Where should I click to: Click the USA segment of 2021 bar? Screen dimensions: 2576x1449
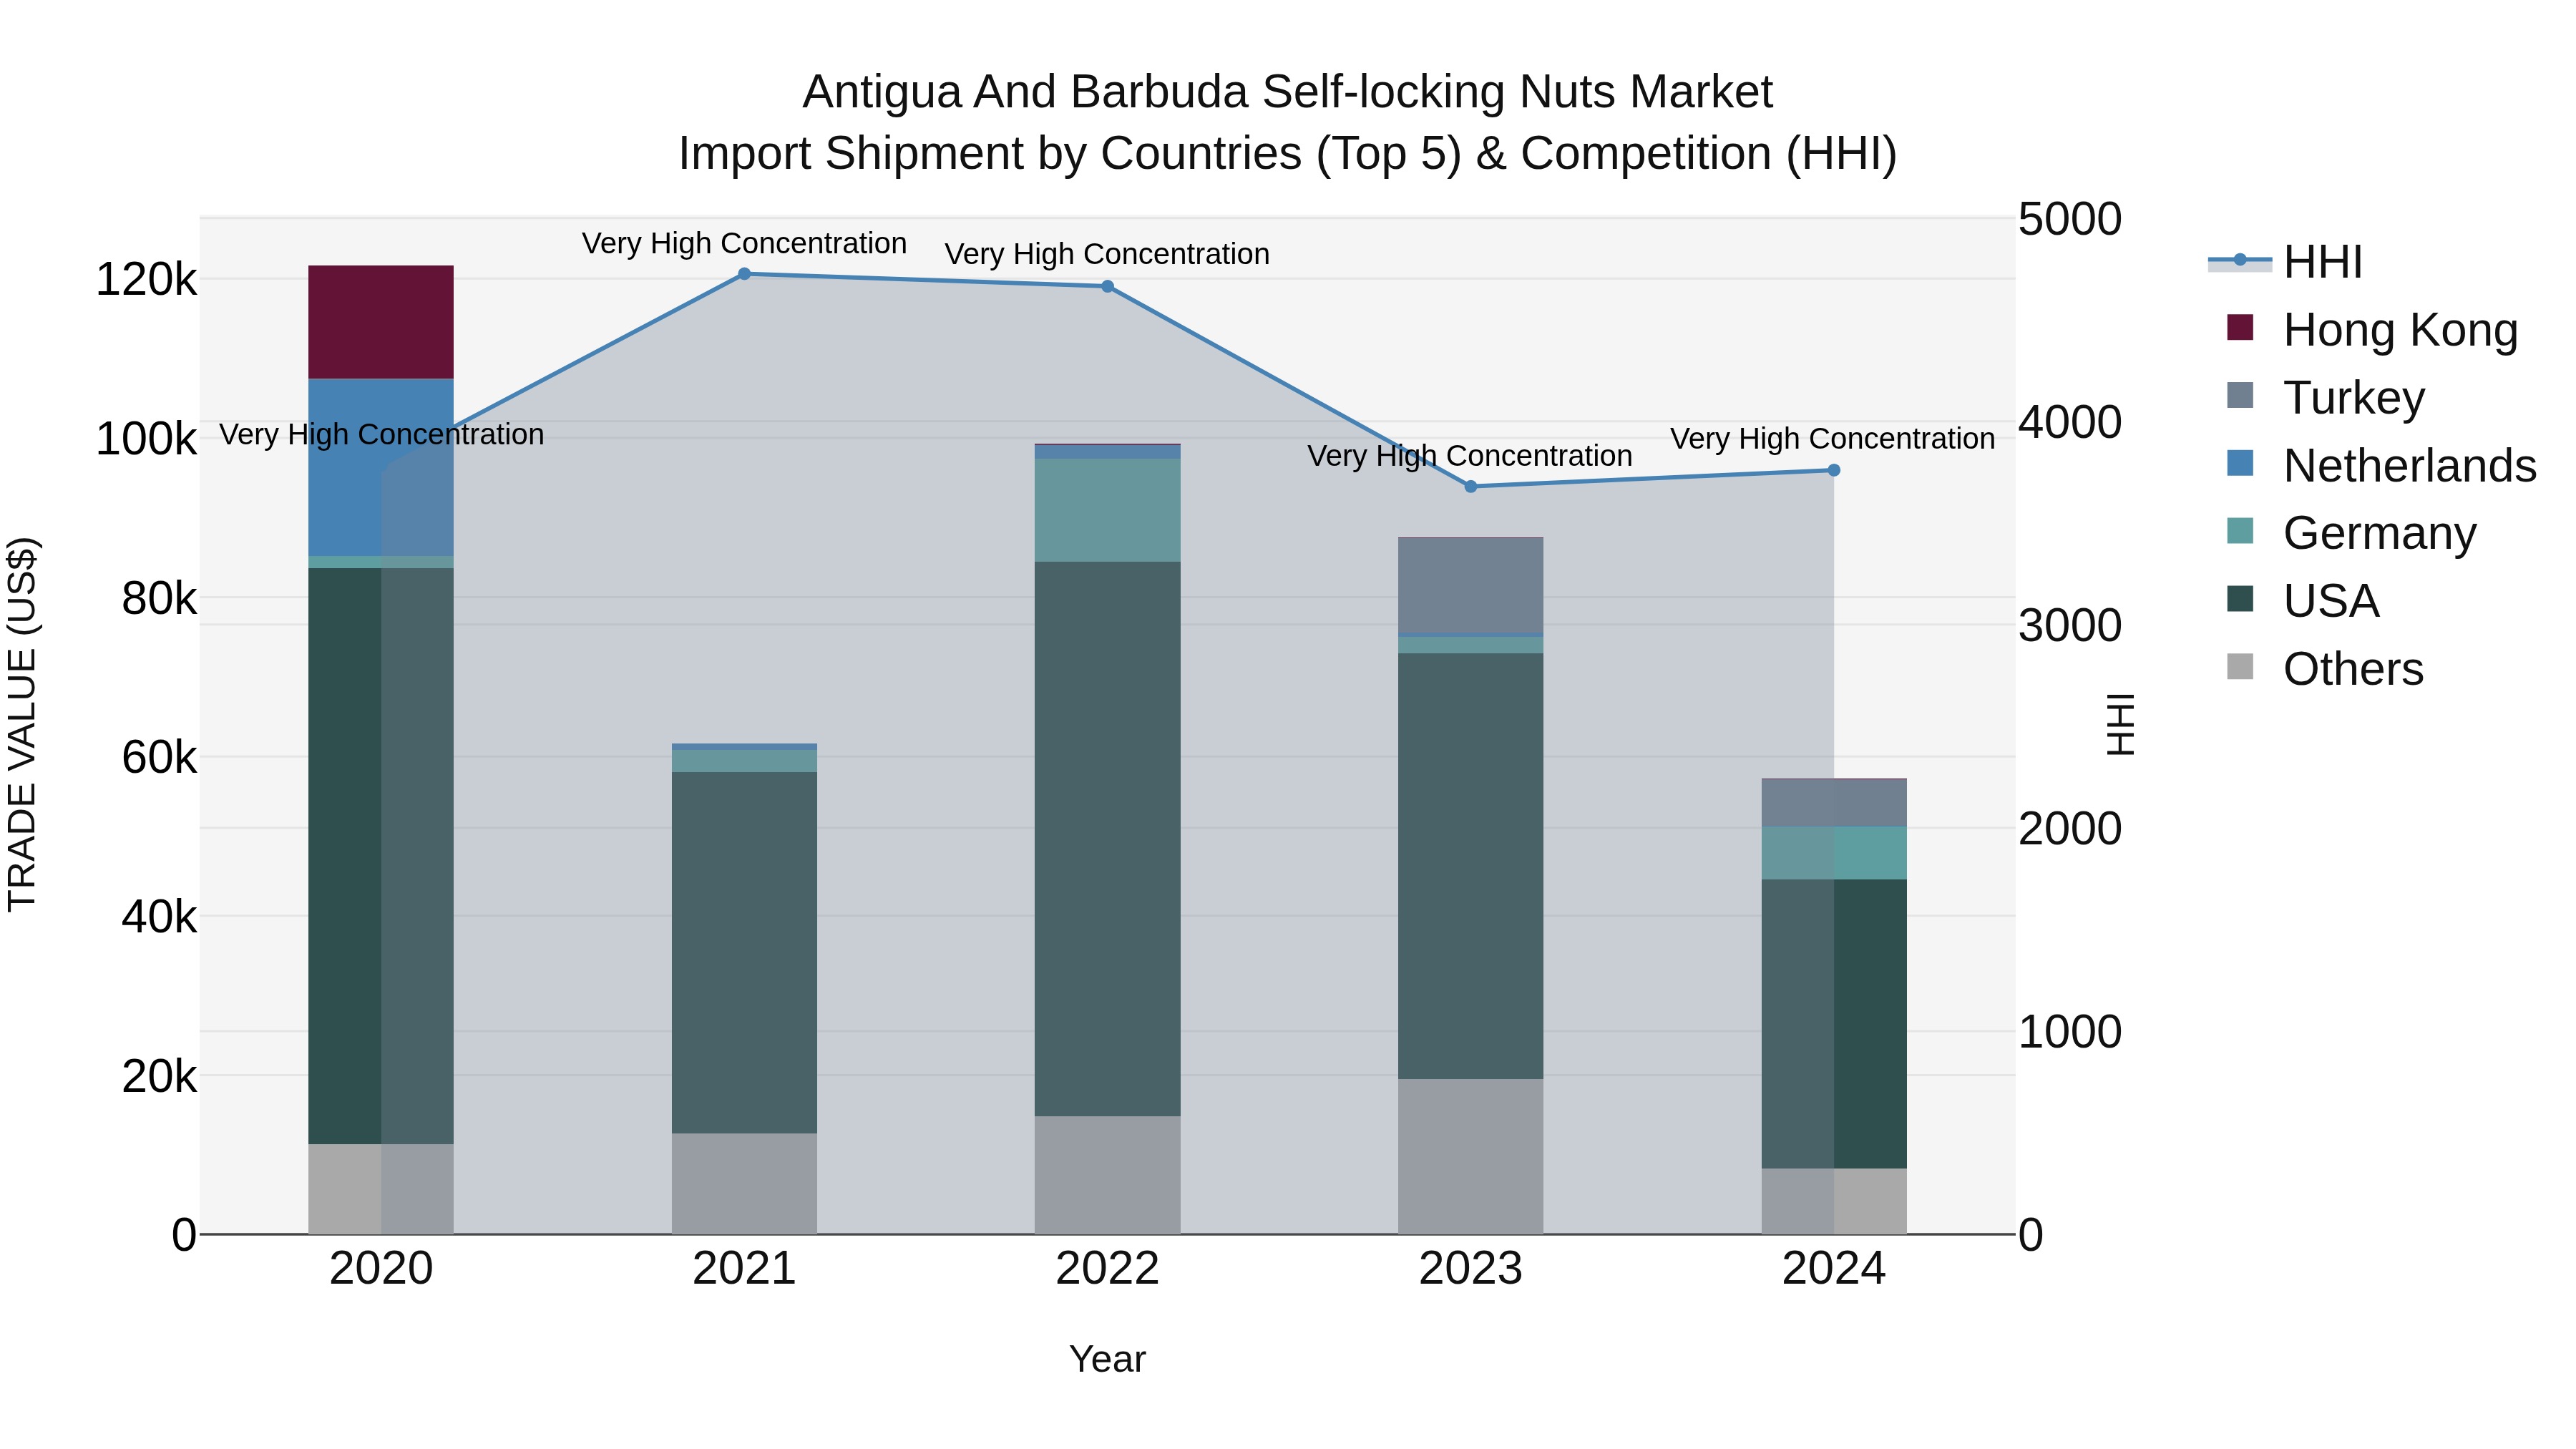click(x=744, y=953)
